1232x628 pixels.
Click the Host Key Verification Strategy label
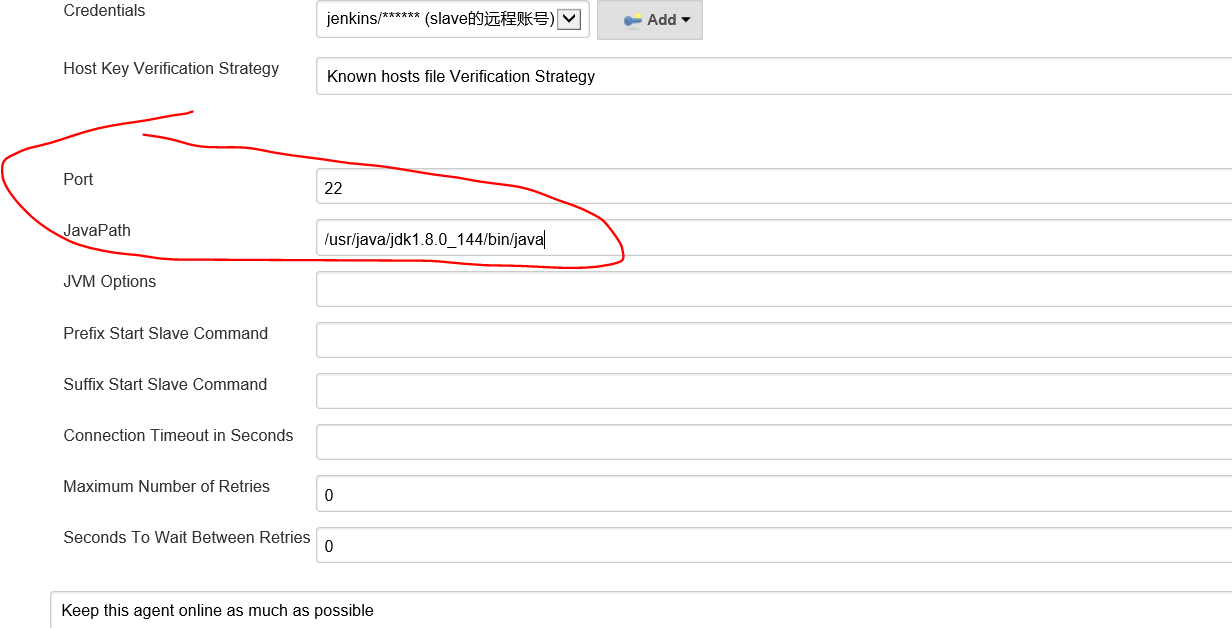(x=171, y=69)
